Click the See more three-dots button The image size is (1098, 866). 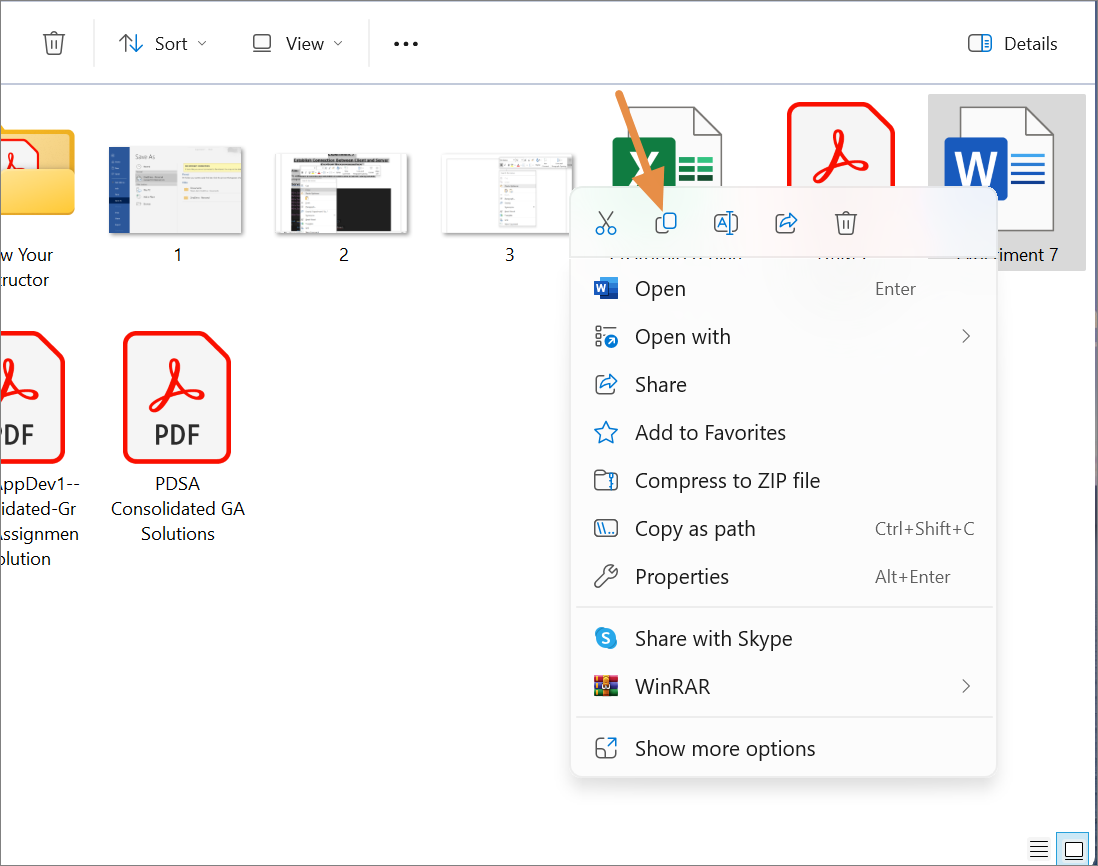click(405, 43)
